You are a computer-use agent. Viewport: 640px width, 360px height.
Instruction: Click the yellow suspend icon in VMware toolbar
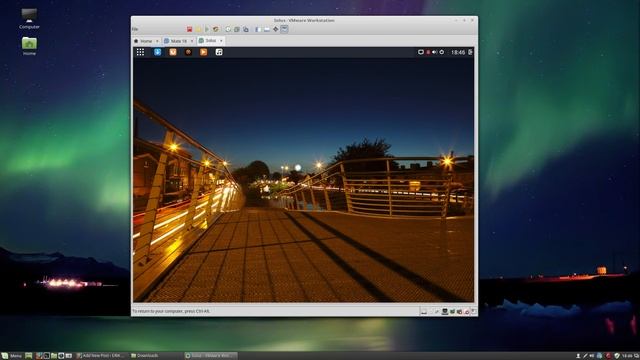click(198, 29)
